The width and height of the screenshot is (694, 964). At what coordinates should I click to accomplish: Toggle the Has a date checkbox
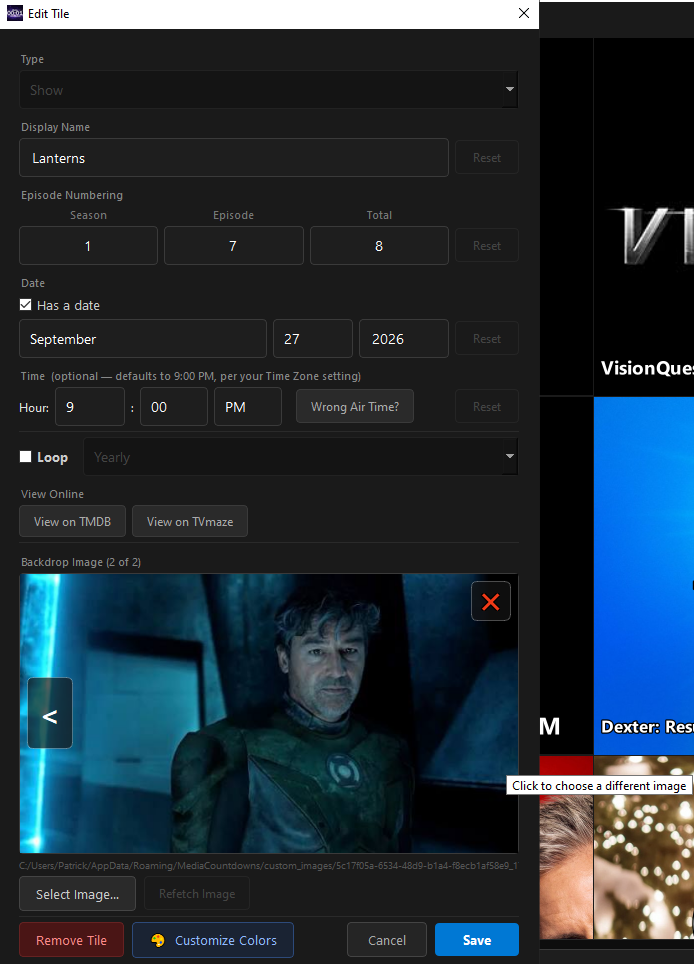(x=25, y=305)
